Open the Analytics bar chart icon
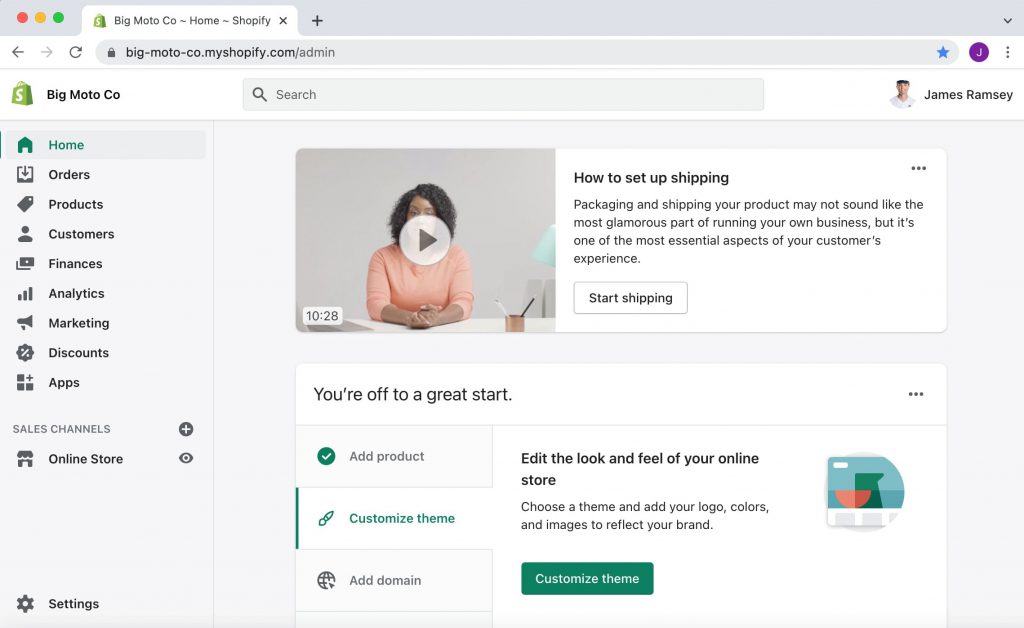 [x=25, y=294]
